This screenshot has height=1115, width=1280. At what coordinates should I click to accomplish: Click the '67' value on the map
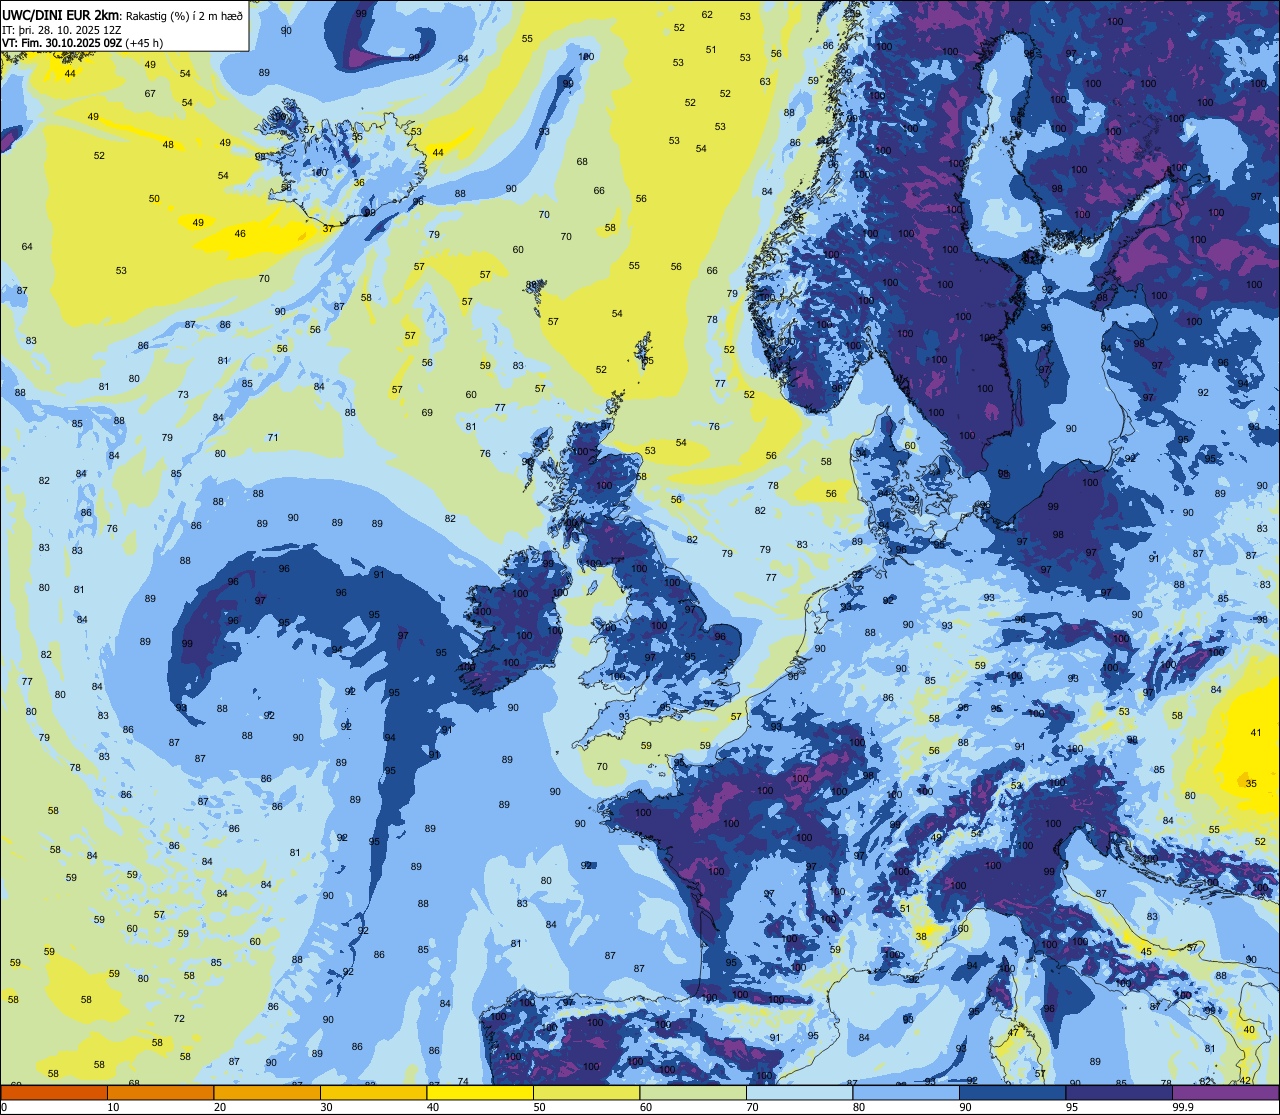click(150, 93)
